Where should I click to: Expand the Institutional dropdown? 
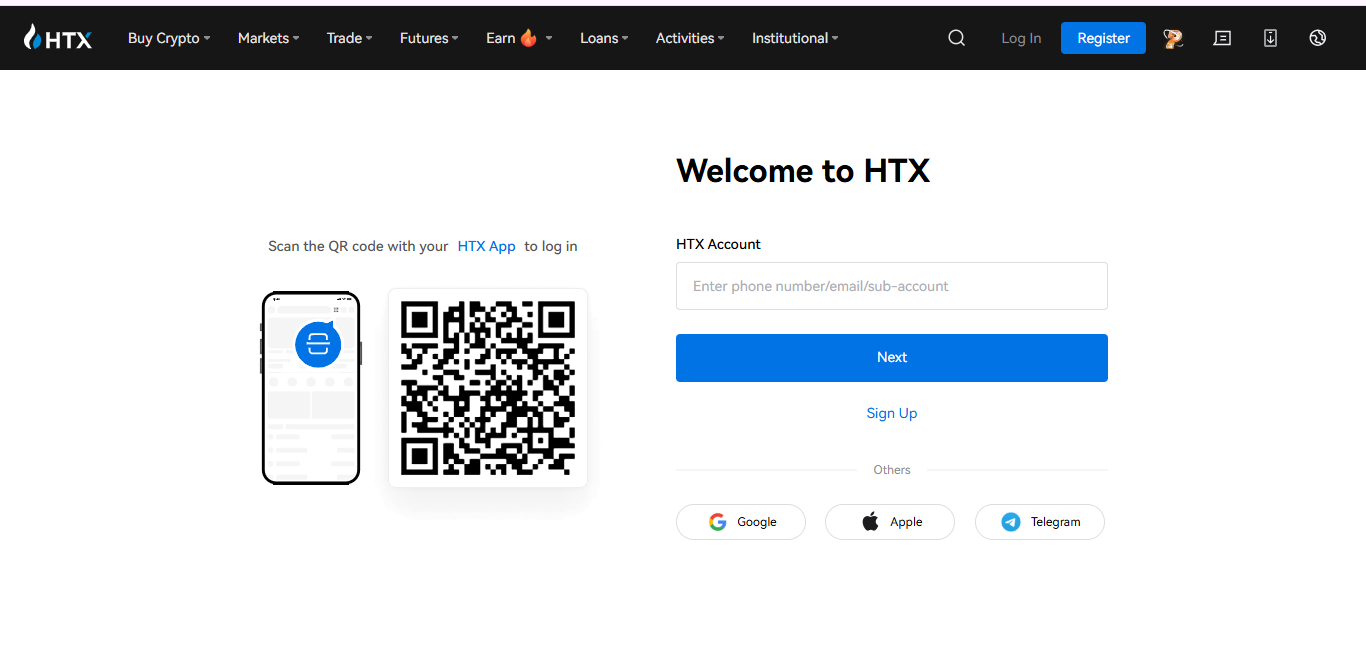pos(794,38)
